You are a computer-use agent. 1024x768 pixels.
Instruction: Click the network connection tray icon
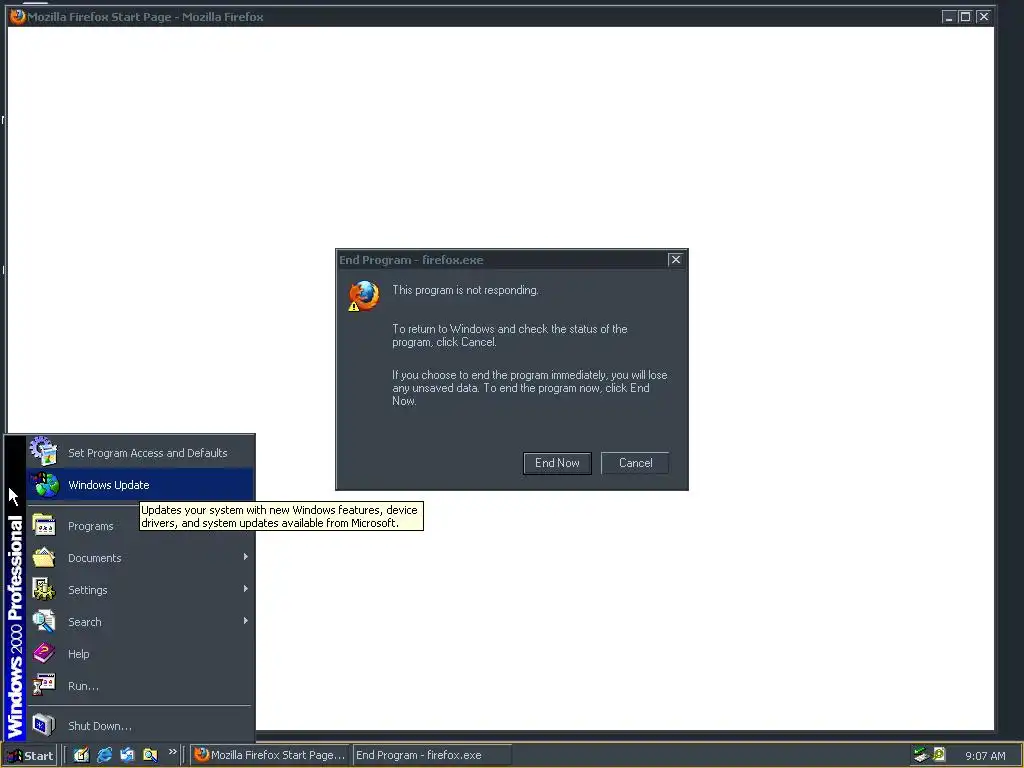[x=921, y=755]
